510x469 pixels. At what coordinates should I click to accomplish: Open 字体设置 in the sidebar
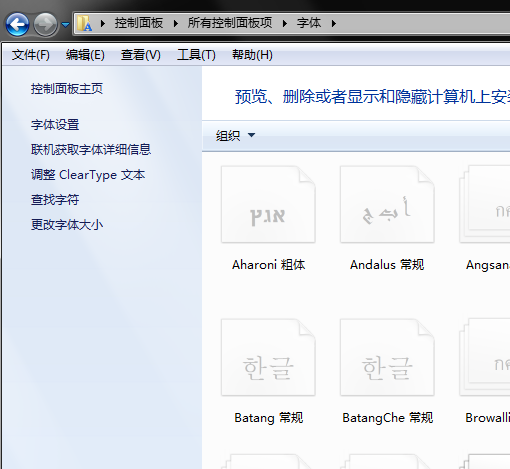(55, 125)
